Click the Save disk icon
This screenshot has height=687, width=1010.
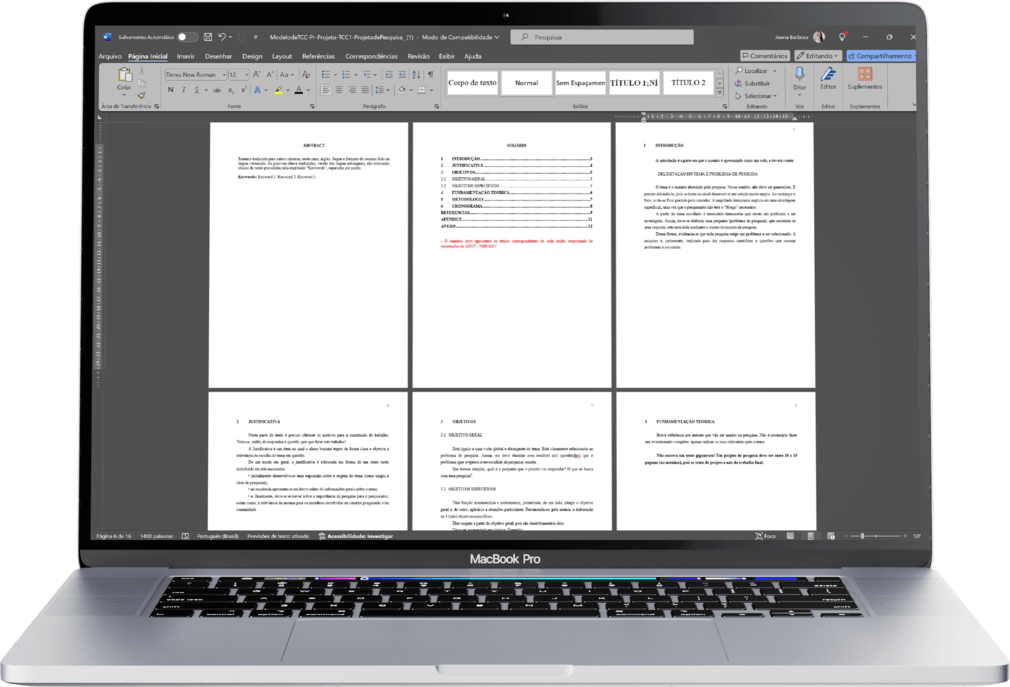point(206,36)
